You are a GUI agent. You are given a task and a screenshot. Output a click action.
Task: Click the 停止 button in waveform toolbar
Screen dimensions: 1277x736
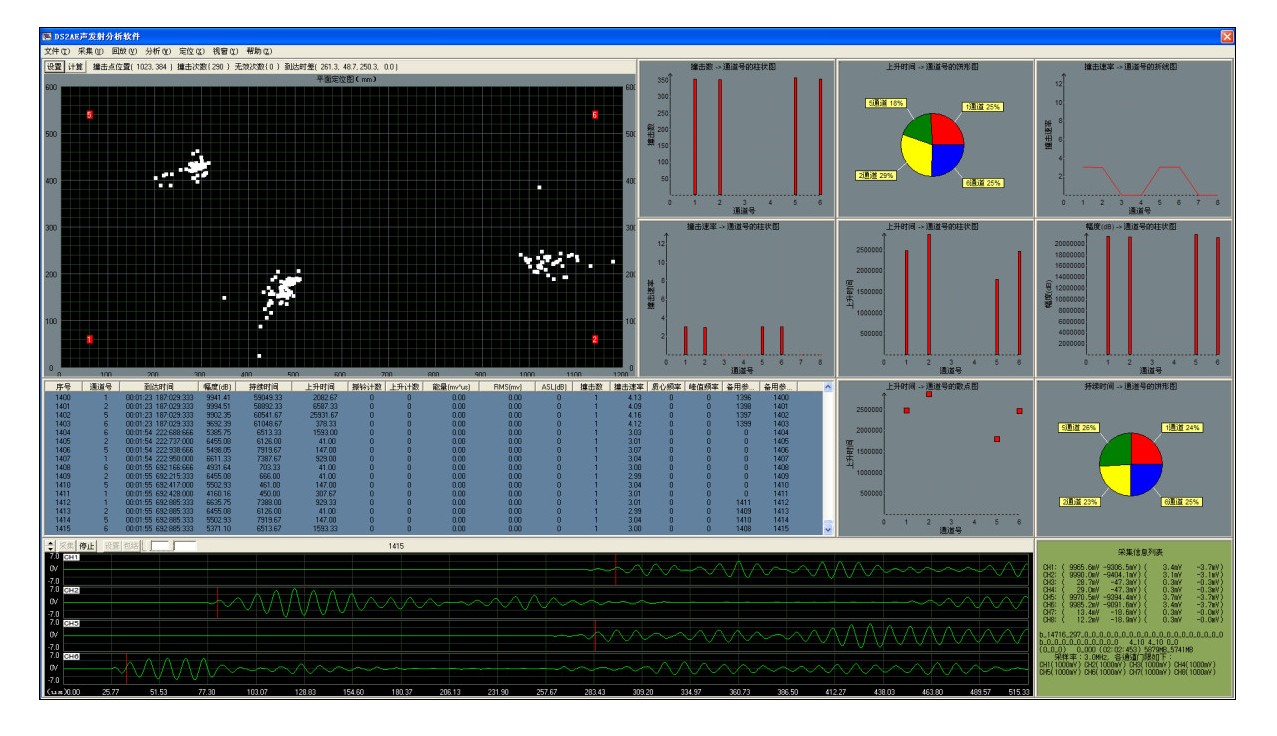(x=87, y=546)
